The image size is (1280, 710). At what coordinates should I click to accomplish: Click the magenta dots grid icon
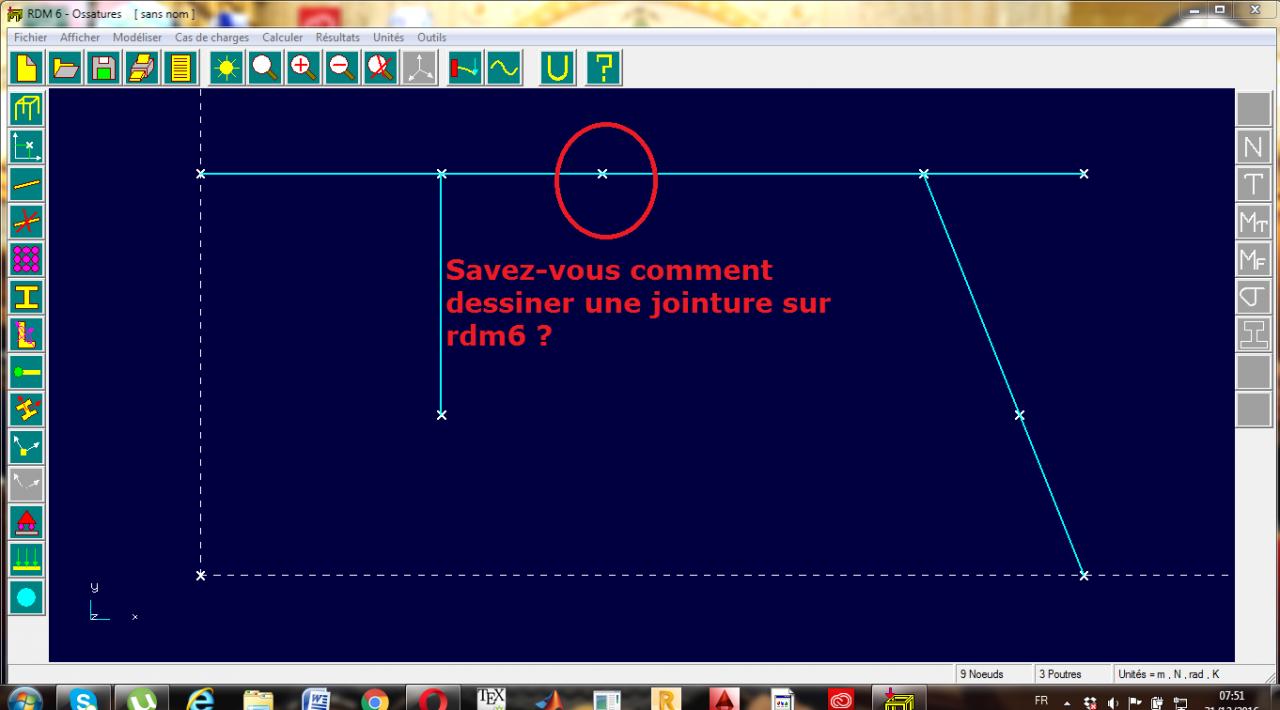click(26, 260)
